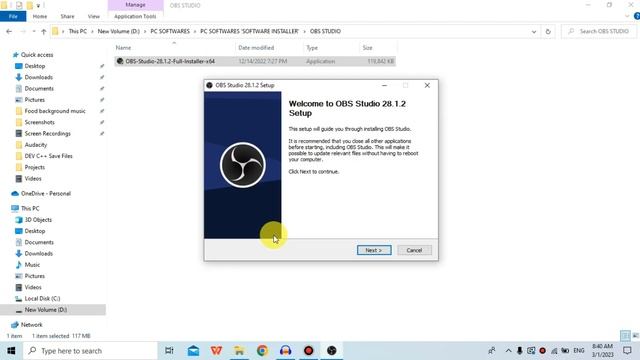Screen dimensions: 640x360
Task: Select New Volume (D:) breadcrumb
Action: 118,31
